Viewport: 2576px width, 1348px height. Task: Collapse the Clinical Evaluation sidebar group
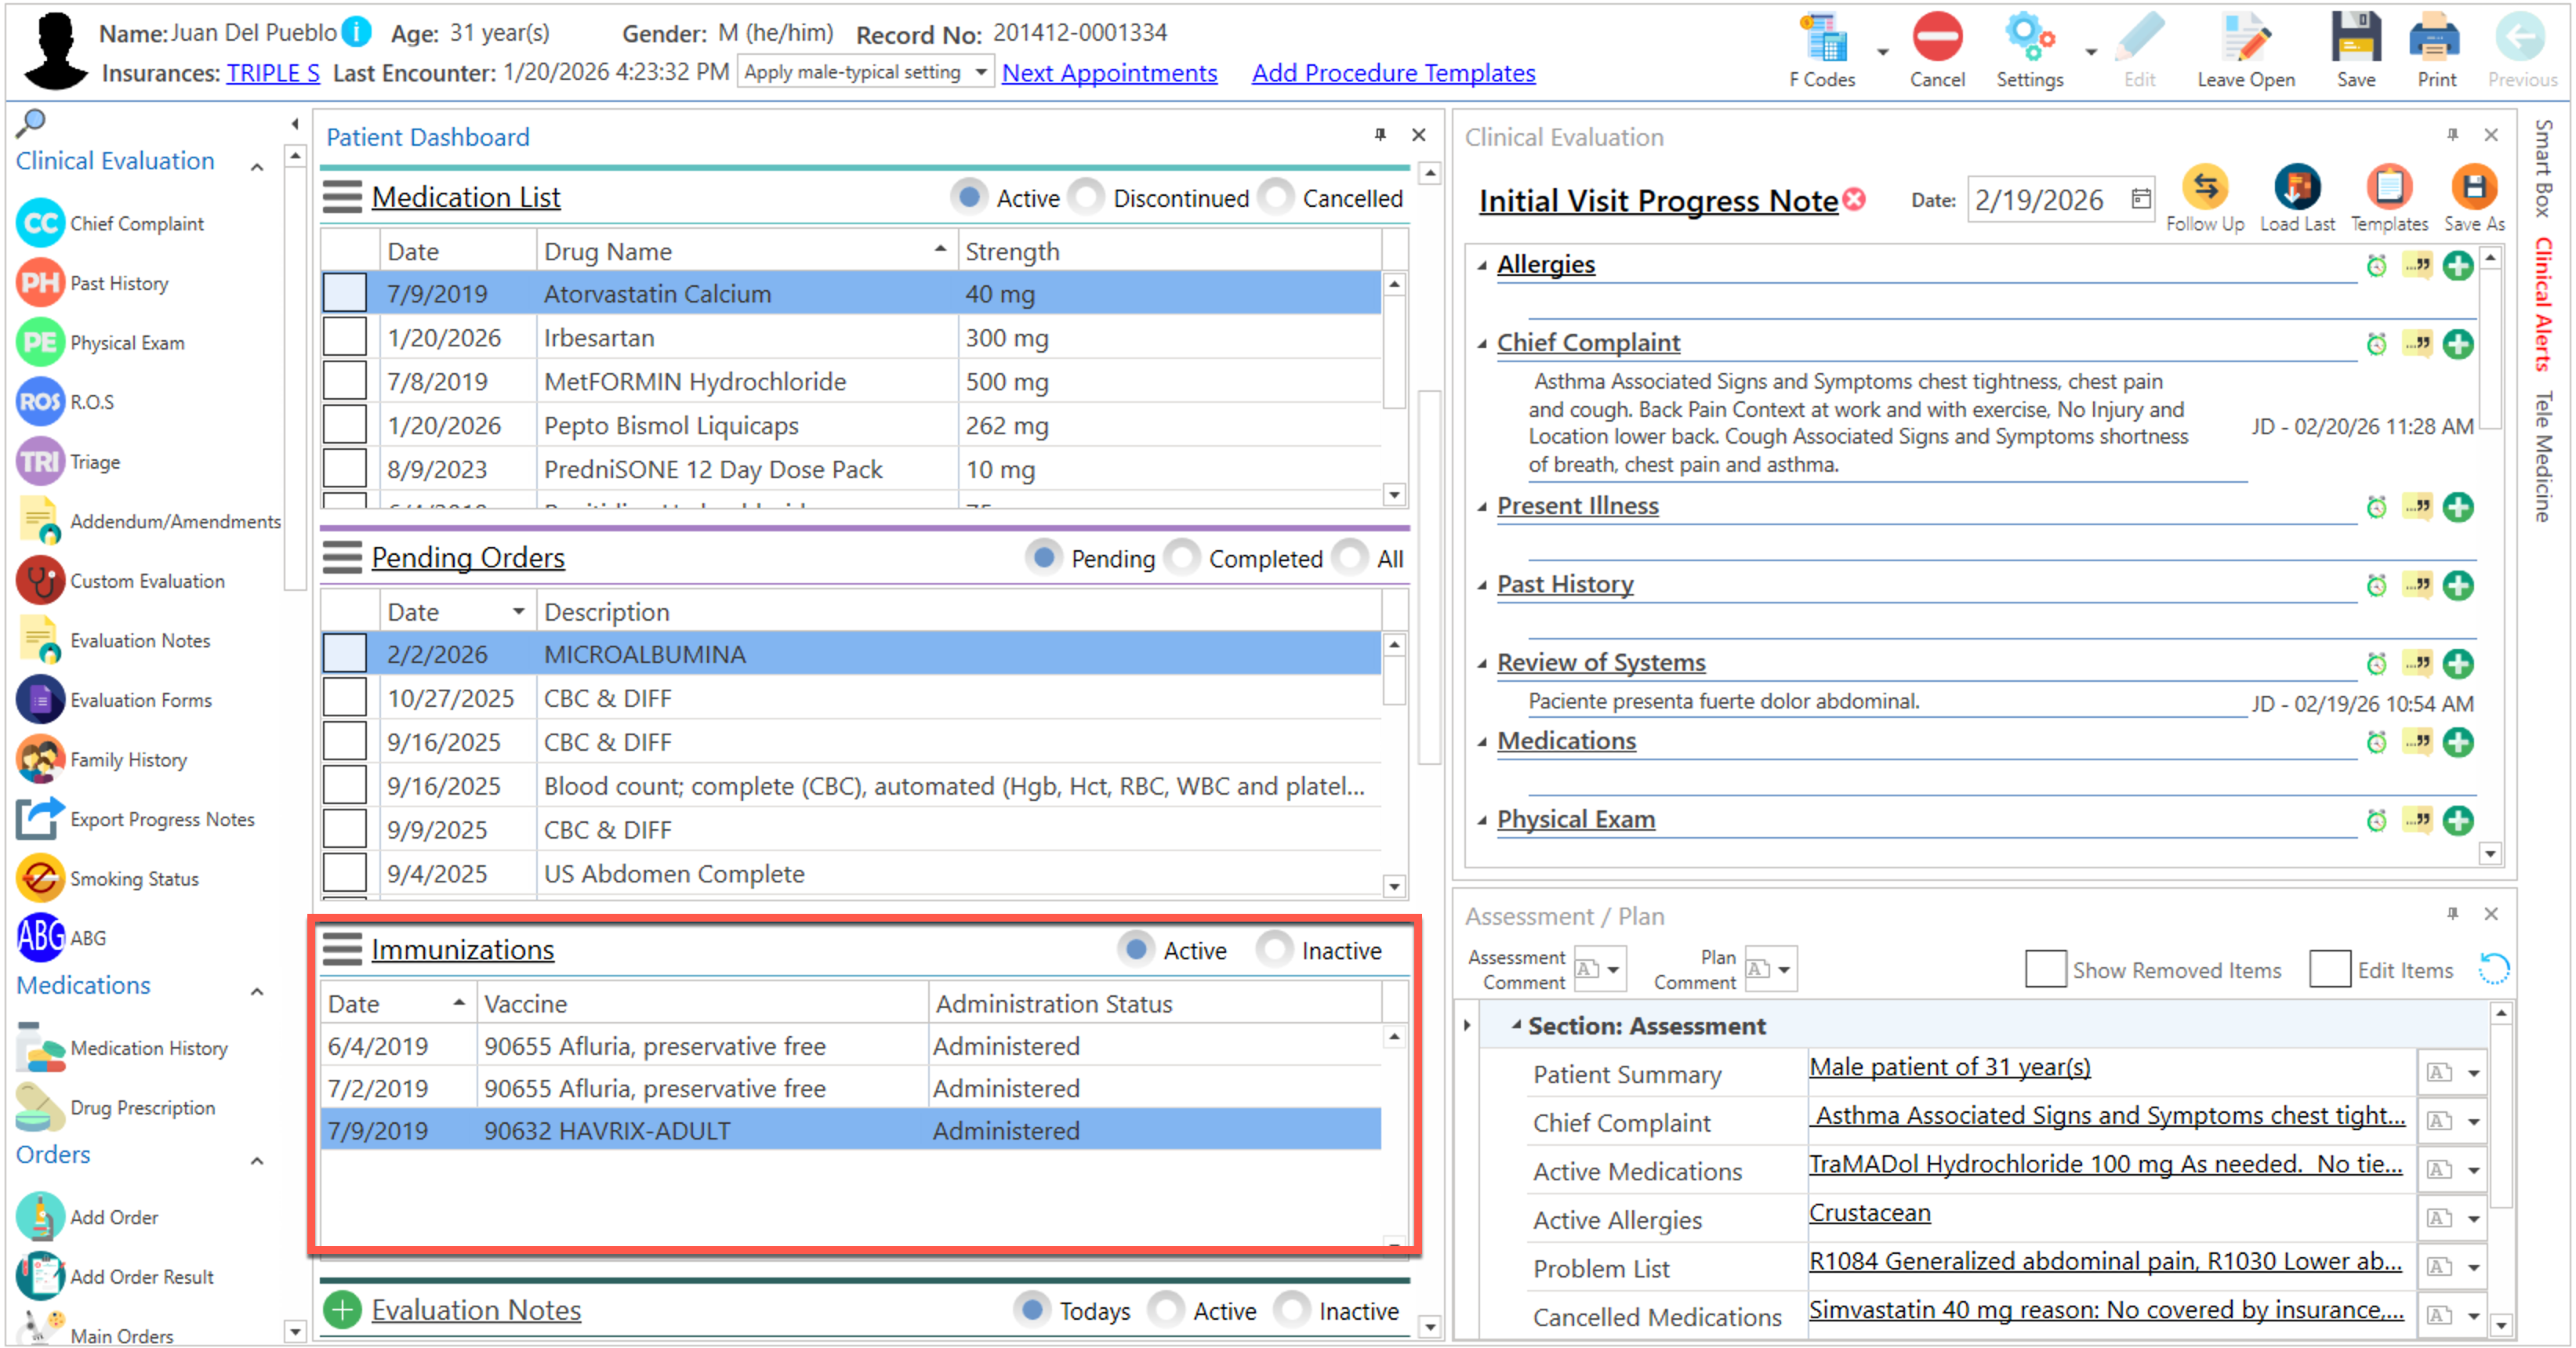tap(257, 167)
